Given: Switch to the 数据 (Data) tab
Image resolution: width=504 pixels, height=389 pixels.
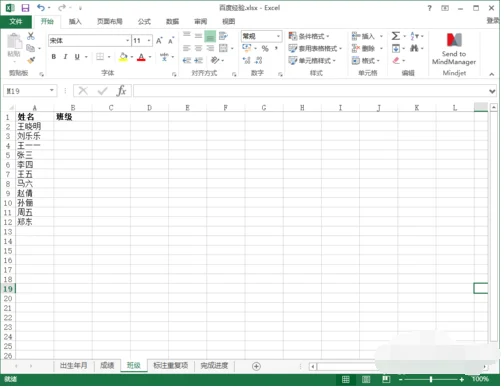Looking at the screenshot, I should [173, 22].
